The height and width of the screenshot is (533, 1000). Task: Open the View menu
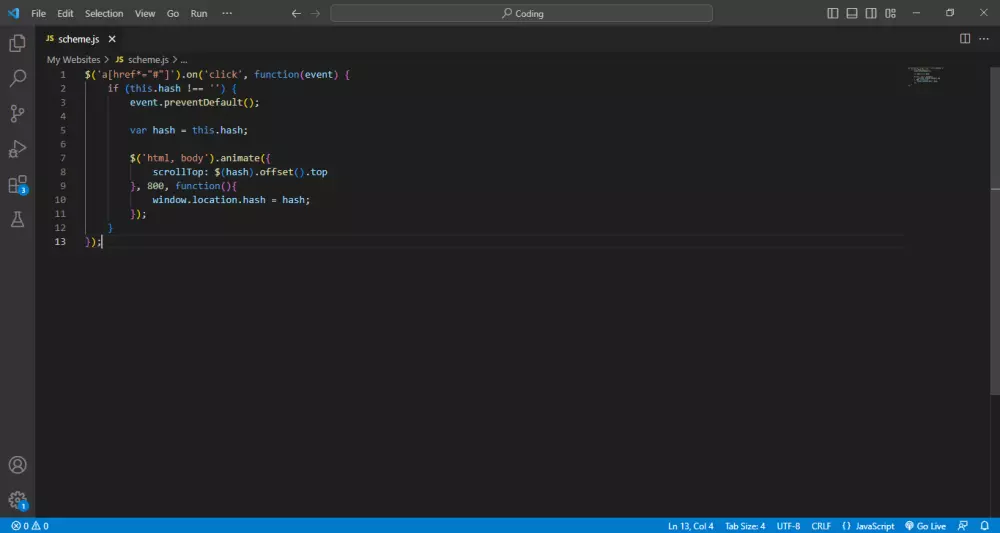click(x=145, y=13)
